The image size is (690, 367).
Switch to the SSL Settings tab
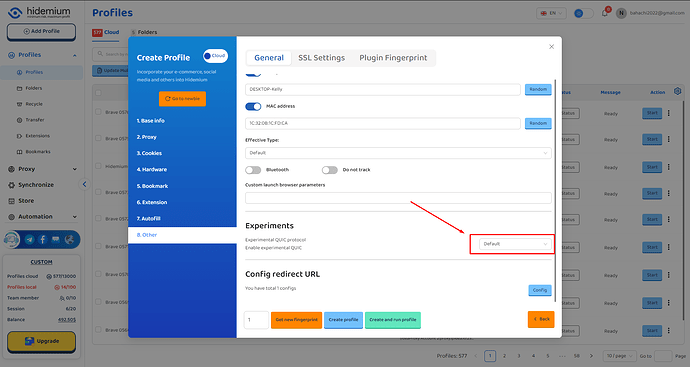click(x=321, y=58)
